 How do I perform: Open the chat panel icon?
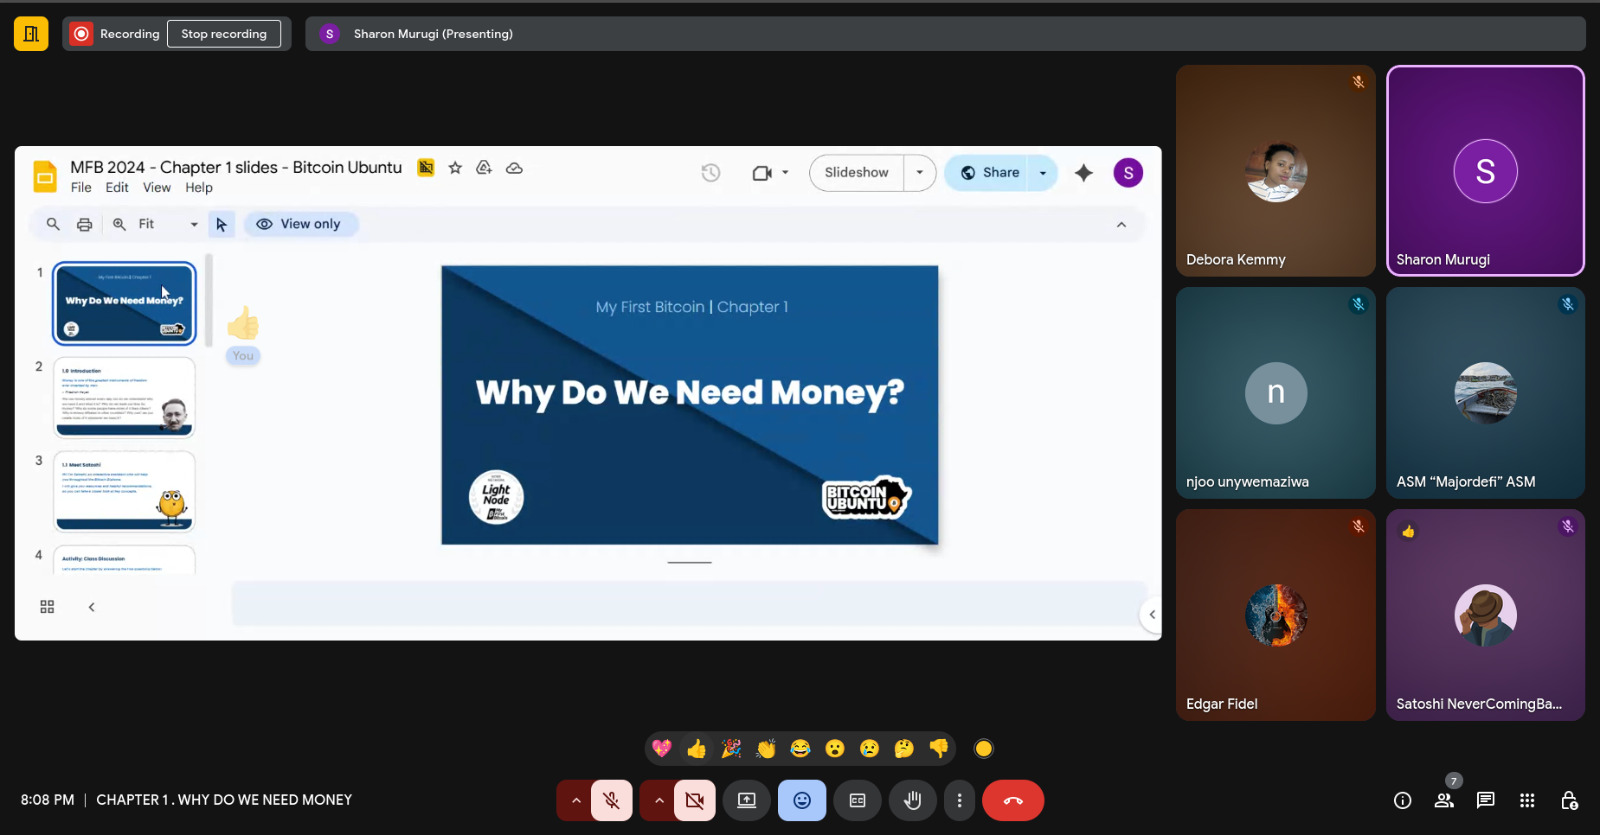coord(1485,800)
